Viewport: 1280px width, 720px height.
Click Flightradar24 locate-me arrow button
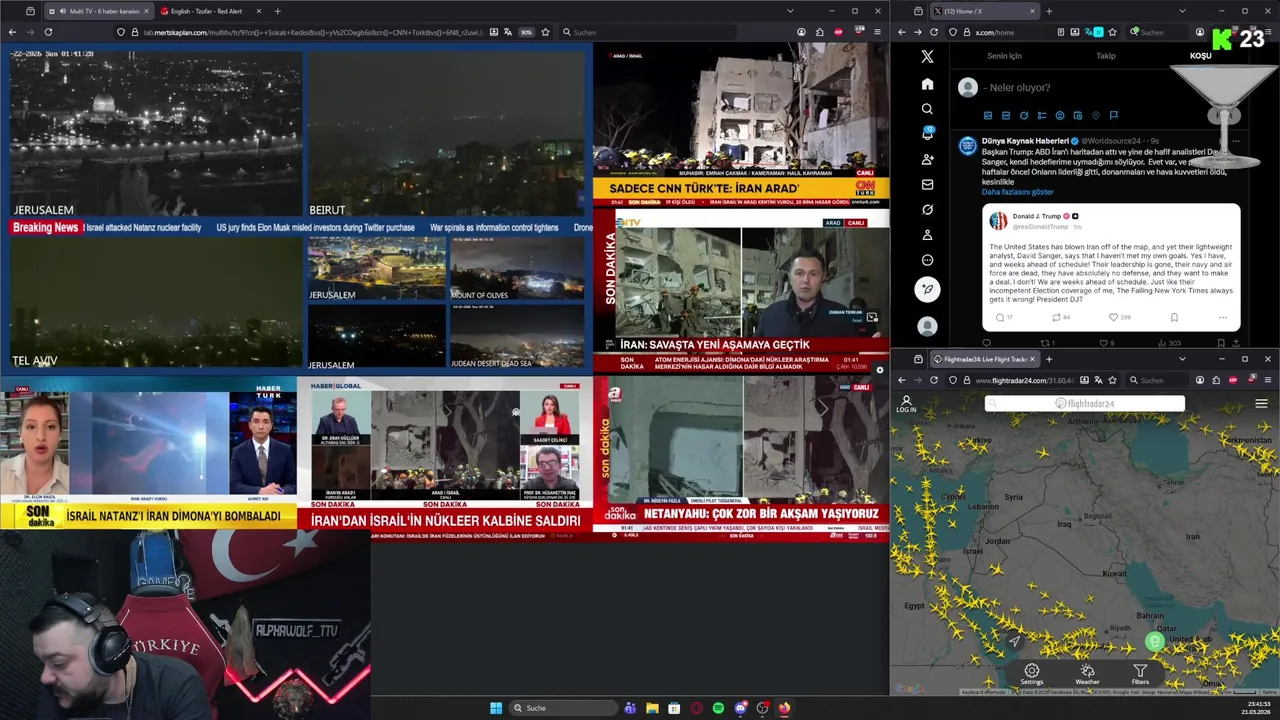coord(1015,641)
